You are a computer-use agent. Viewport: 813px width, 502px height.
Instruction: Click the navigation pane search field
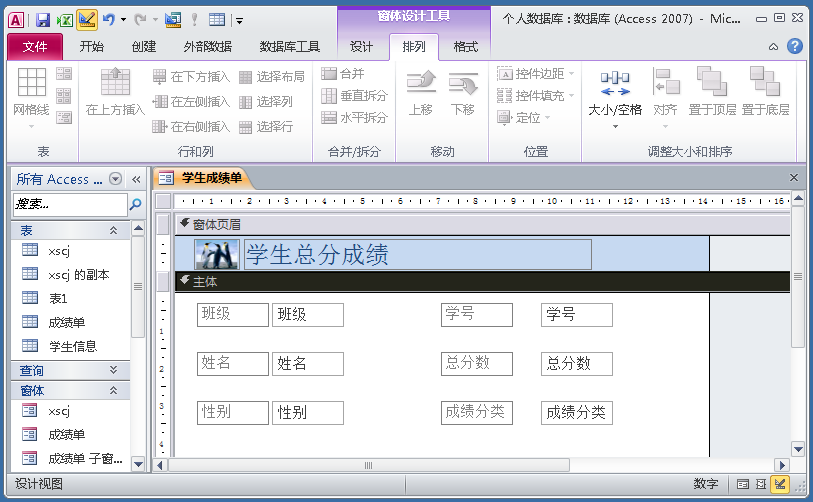click(x=69, y=204)
